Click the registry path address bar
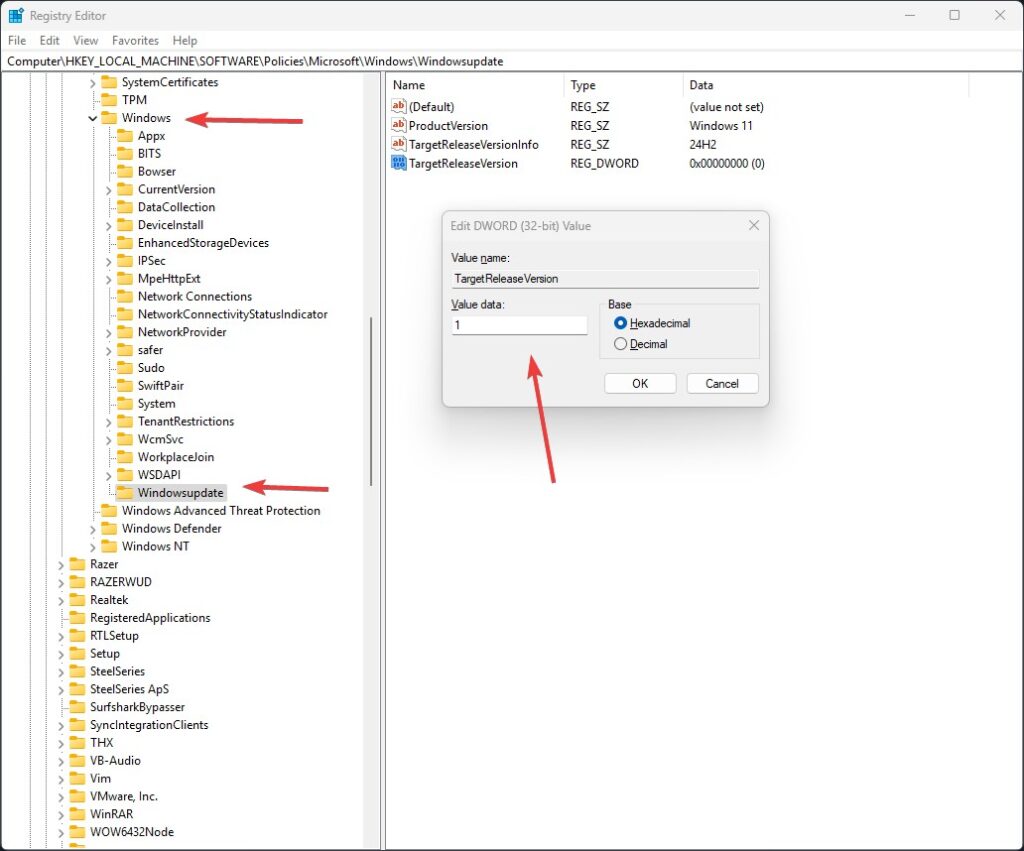 coord(512,61)
